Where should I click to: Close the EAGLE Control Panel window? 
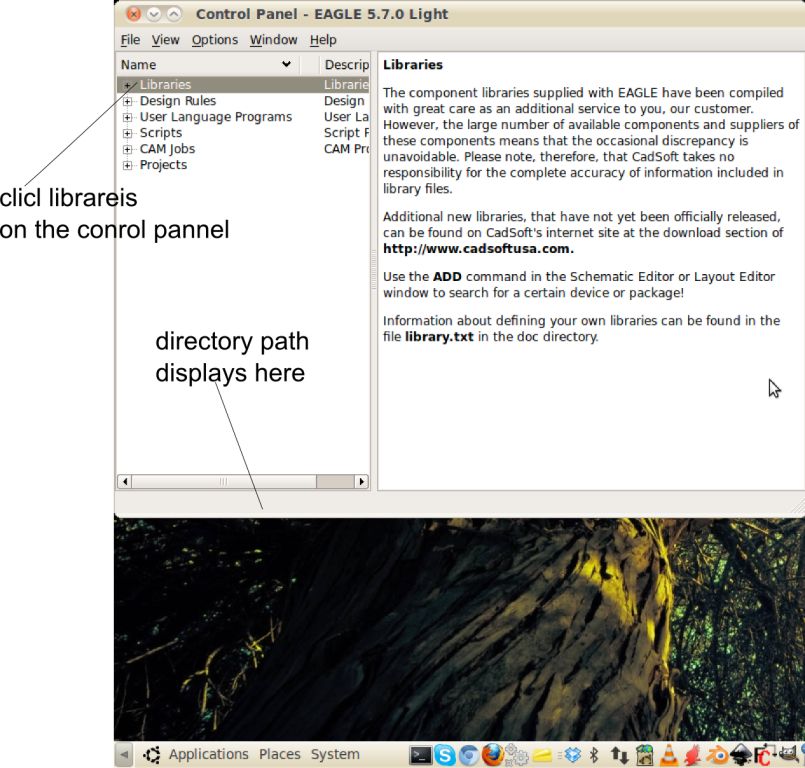coord(133,14)
